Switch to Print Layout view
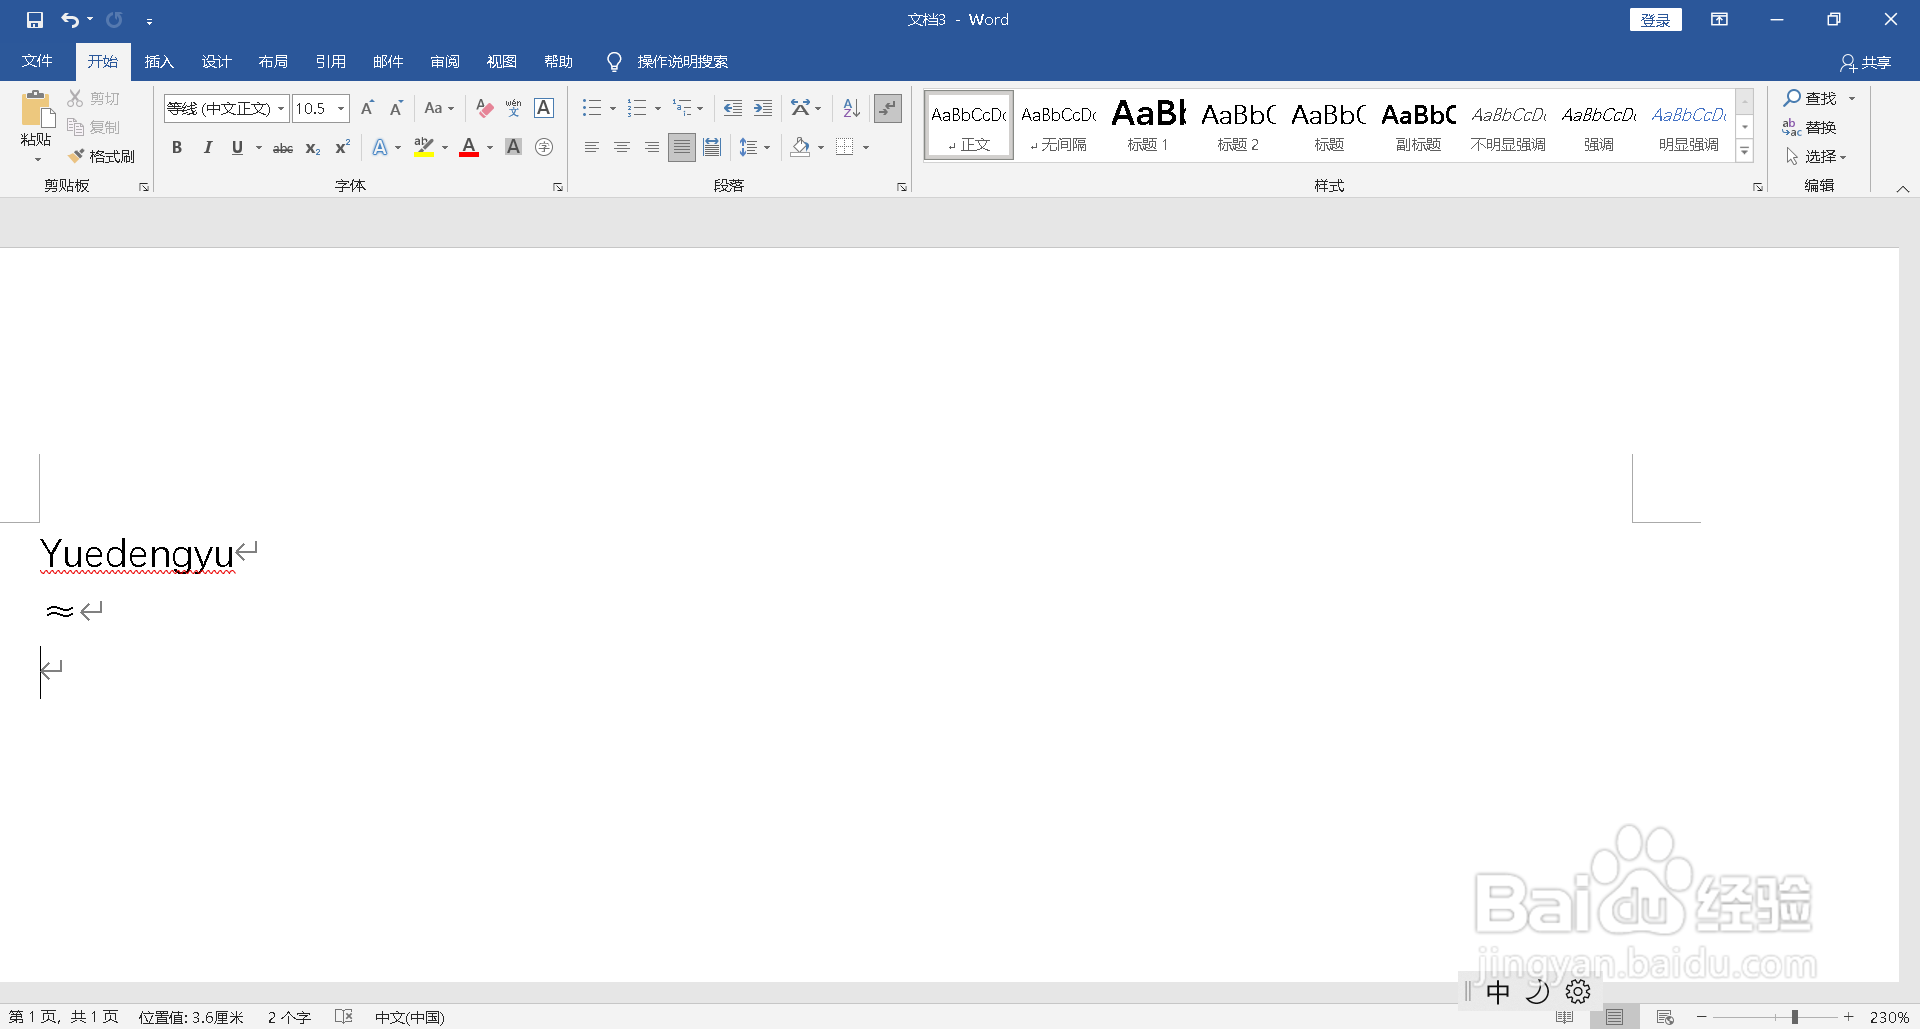 (x=1615, y=1017)
